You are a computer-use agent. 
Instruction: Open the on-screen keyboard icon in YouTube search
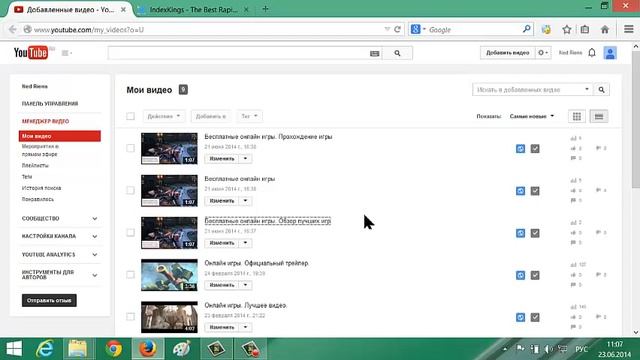374,53
